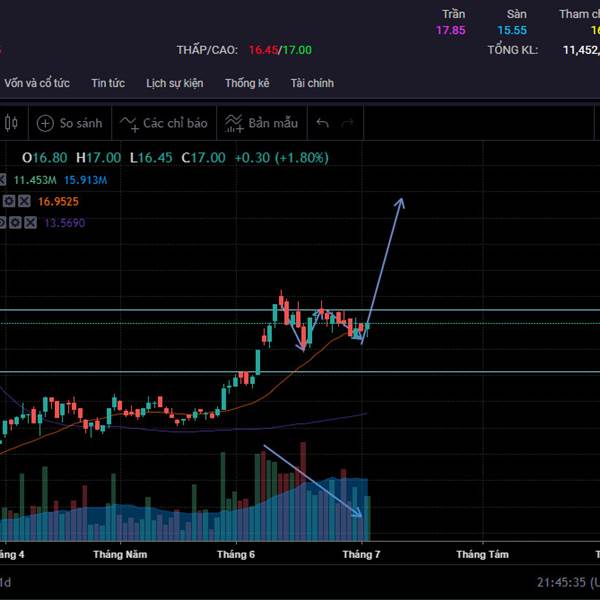600x600 pixels.
Task: Click the Sàn floor price 15.55
Action: click(512, 30)
